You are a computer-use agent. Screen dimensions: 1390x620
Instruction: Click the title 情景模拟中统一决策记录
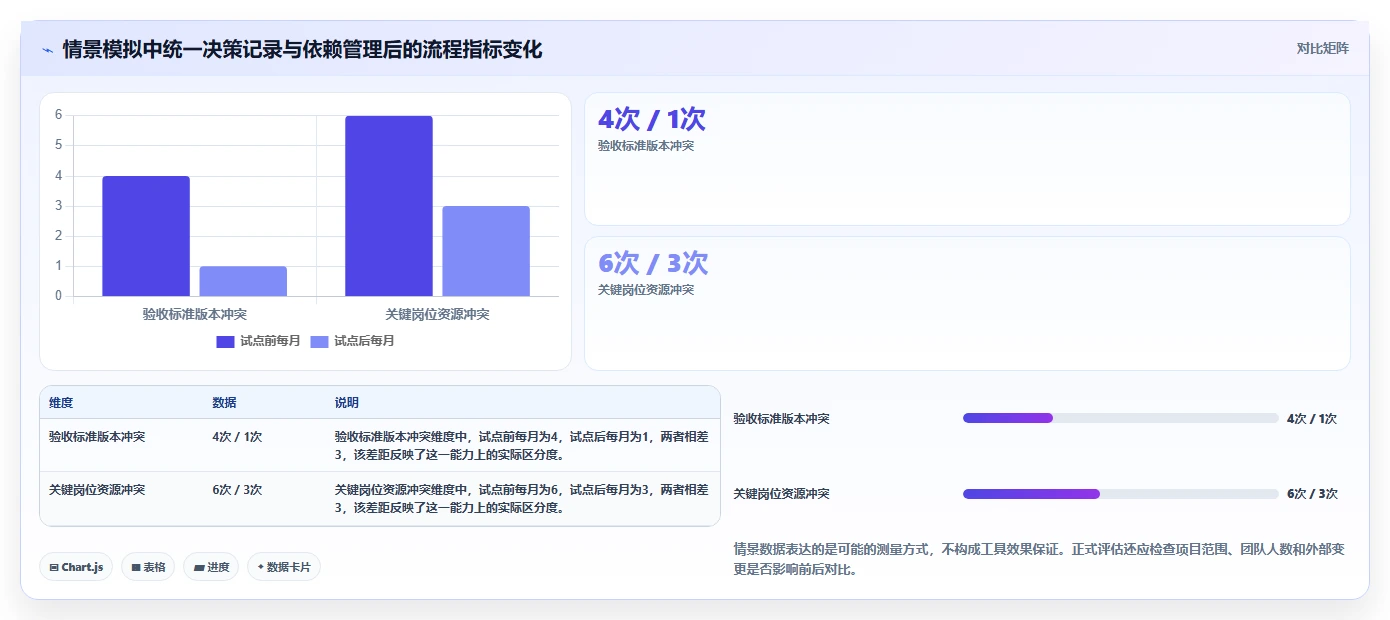[303, 49]
